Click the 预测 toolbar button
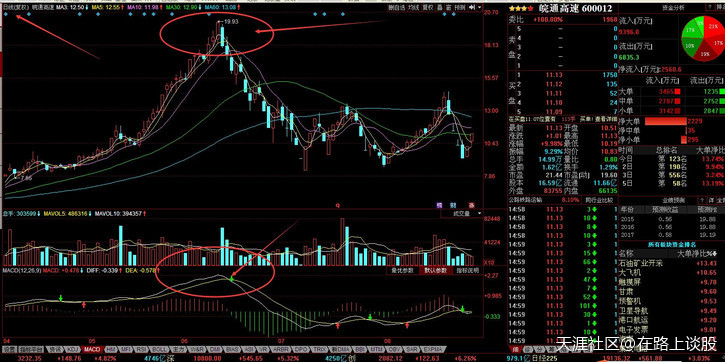 pos(460,7)
